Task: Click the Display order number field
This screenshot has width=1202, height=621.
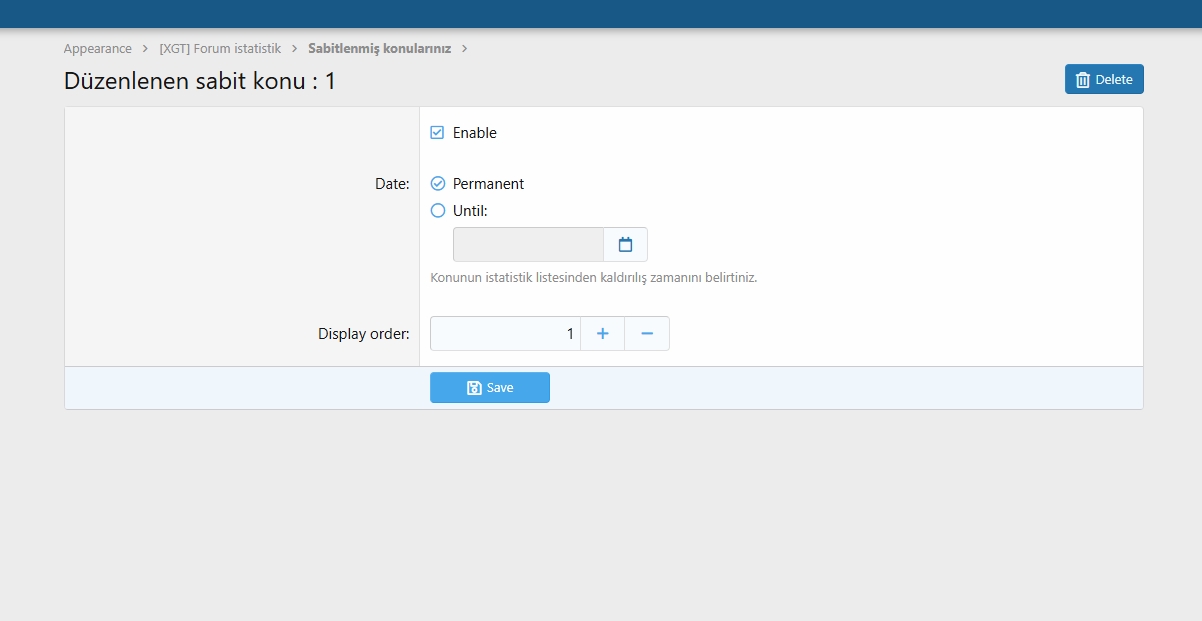Action: 505,334
